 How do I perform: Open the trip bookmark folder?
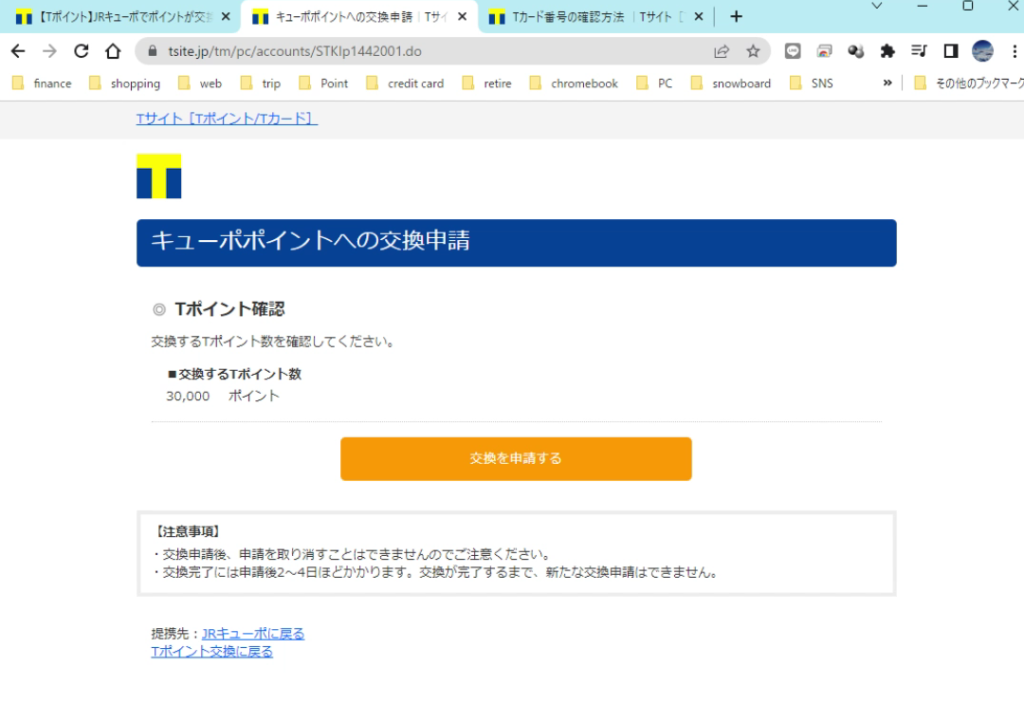261,83
